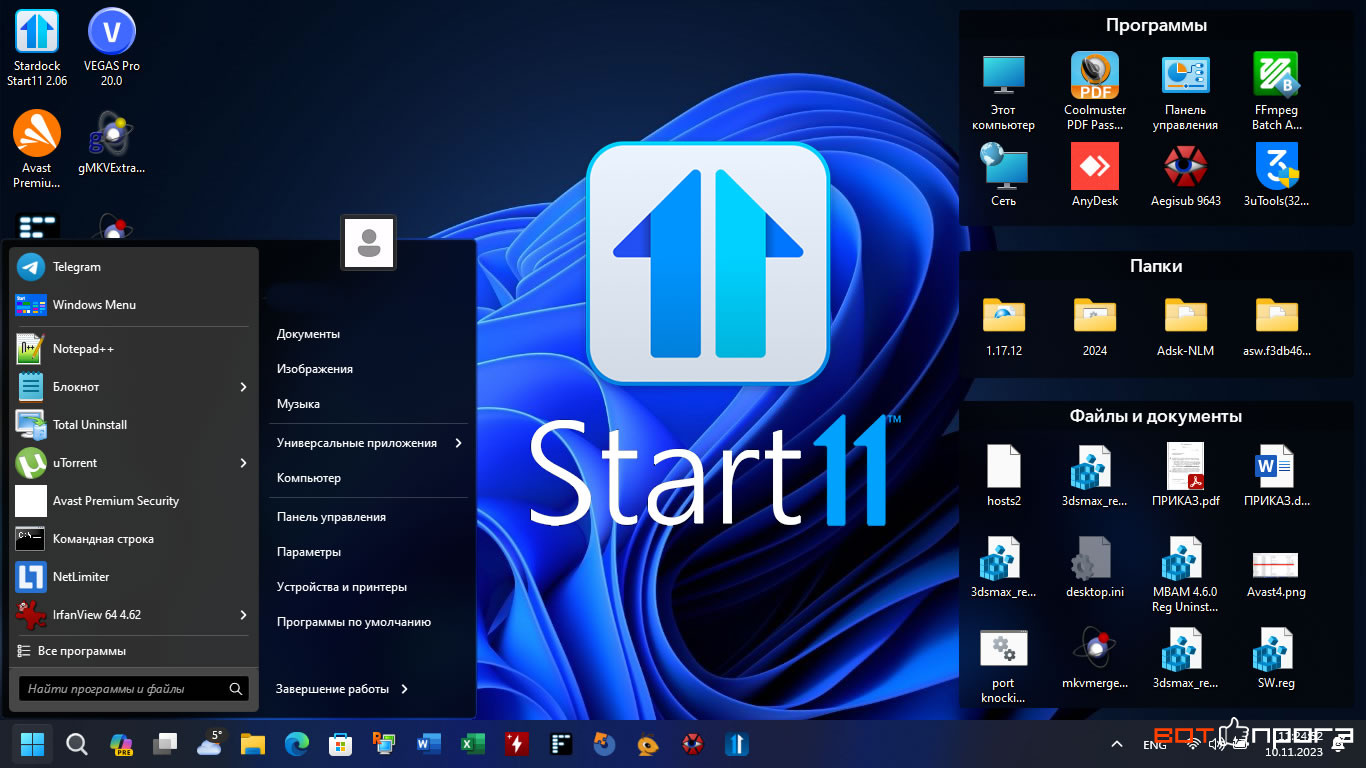1366x768 pixels.
Task: Click the user account avatar picture
Action: coord(368,243)
